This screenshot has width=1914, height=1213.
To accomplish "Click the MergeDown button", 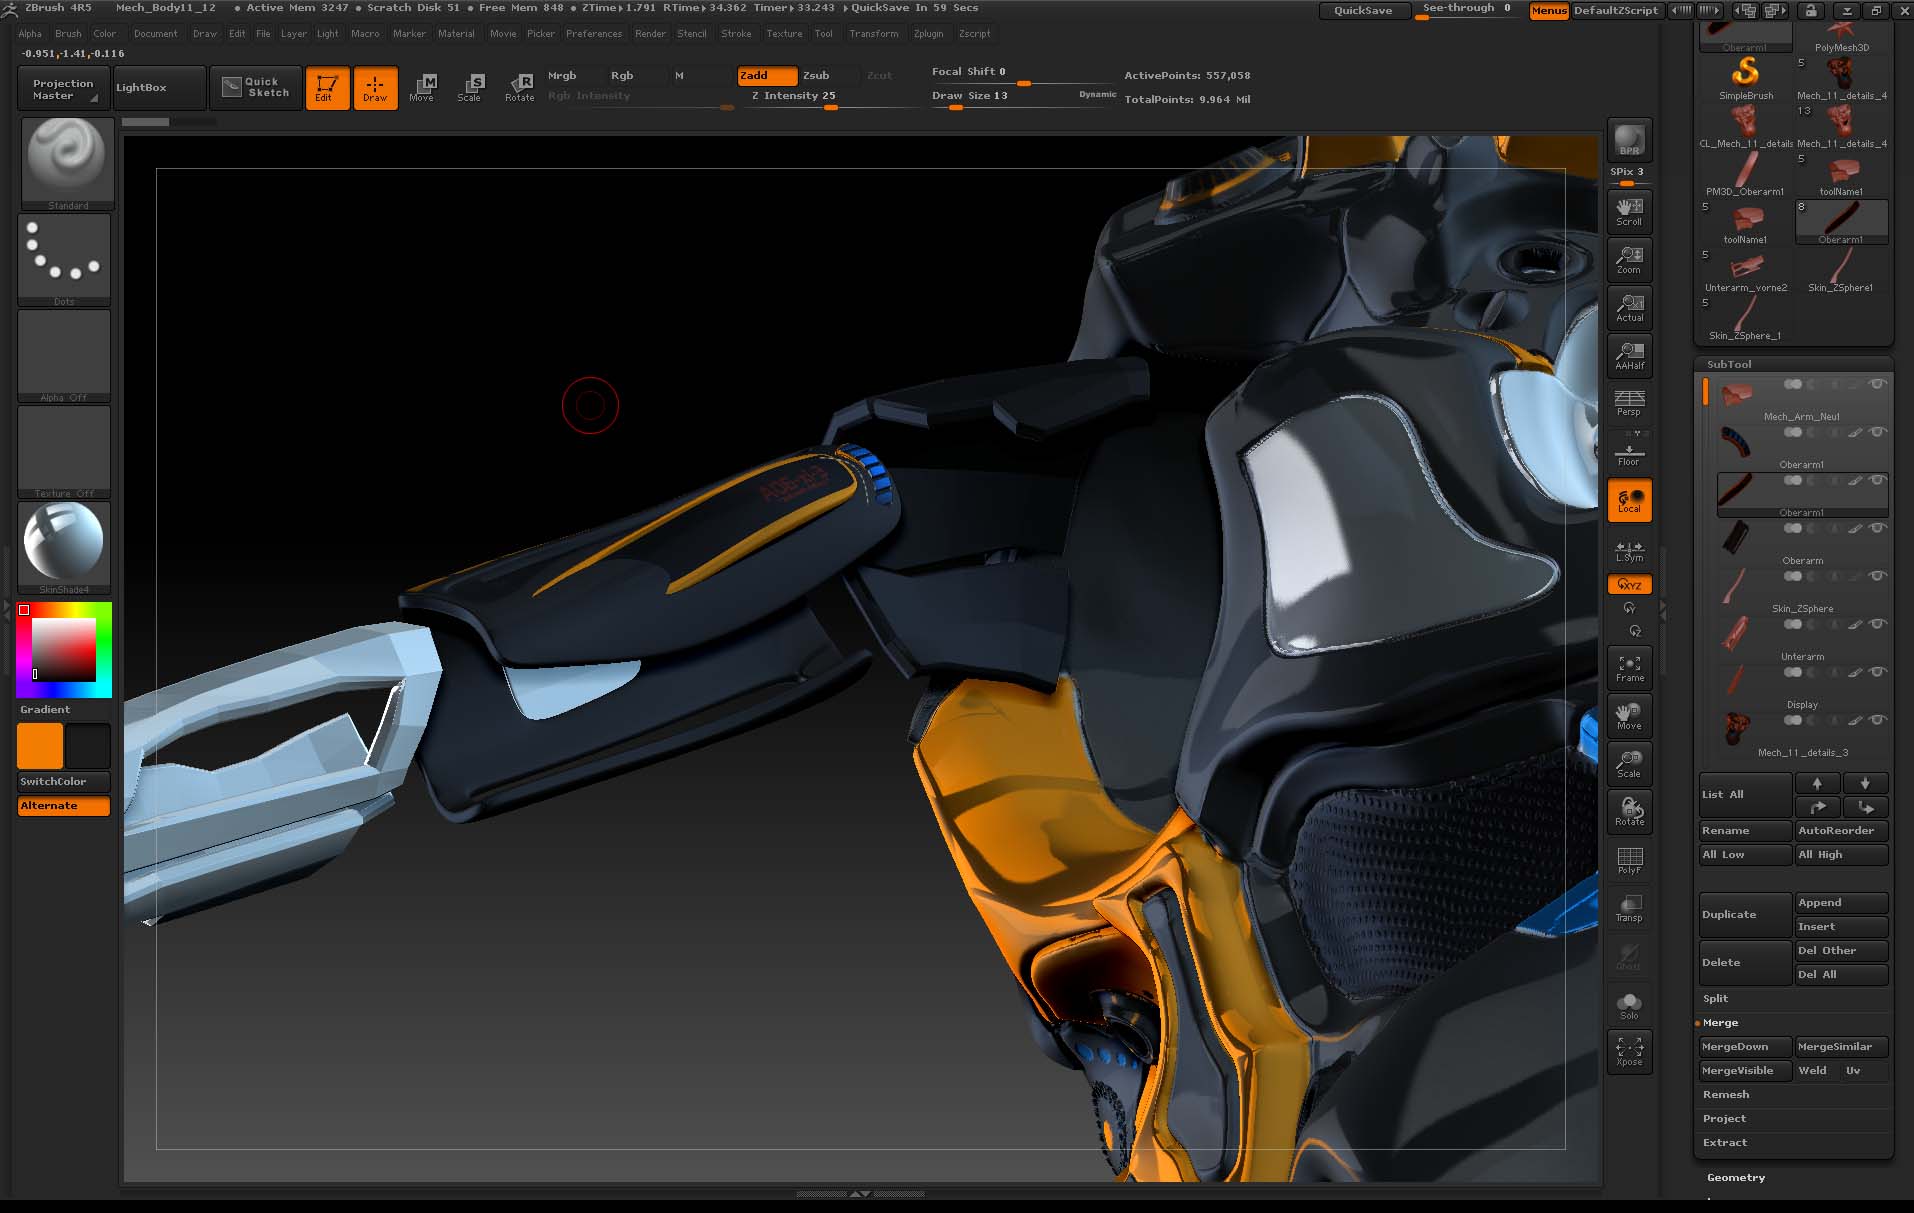I will 1744,1046.
